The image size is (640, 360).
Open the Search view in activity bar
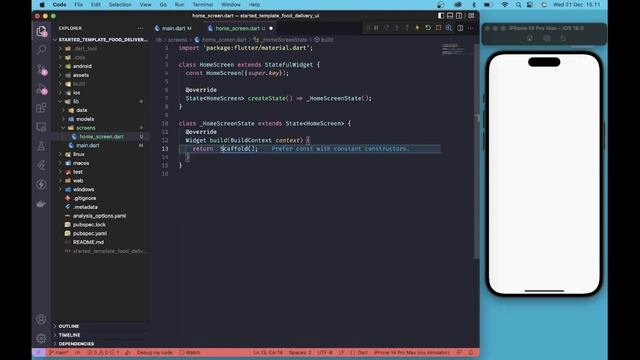click(41, 50)
